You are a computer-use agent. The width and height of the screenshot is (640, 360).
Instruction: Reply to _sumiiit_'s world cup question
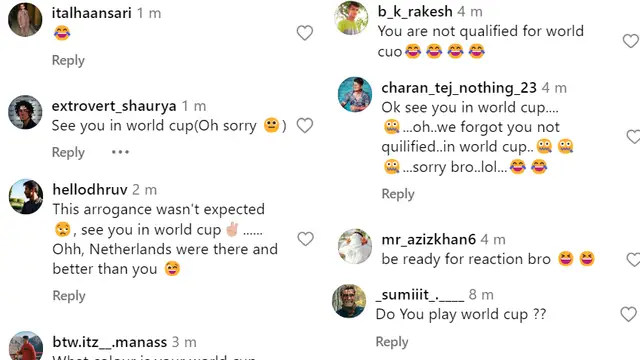392,342
